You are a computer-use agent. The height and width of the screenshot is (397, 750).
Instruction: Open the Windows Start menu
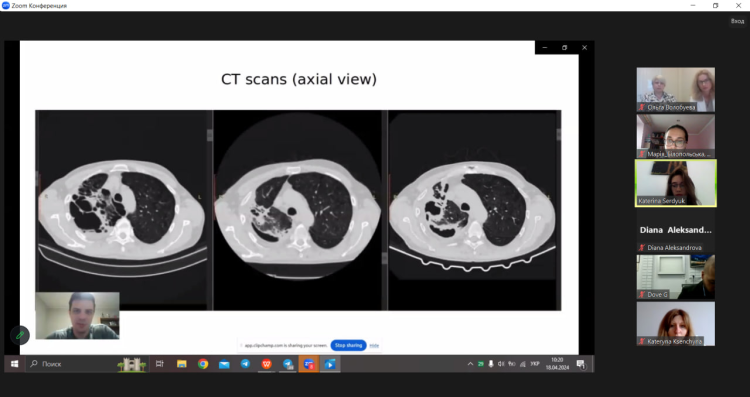[14, 364]
